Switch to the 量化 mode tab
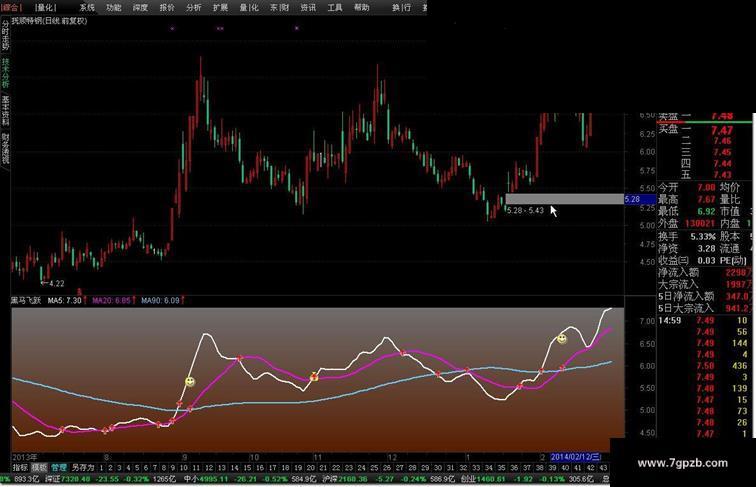756x487 pixels. 46,7
